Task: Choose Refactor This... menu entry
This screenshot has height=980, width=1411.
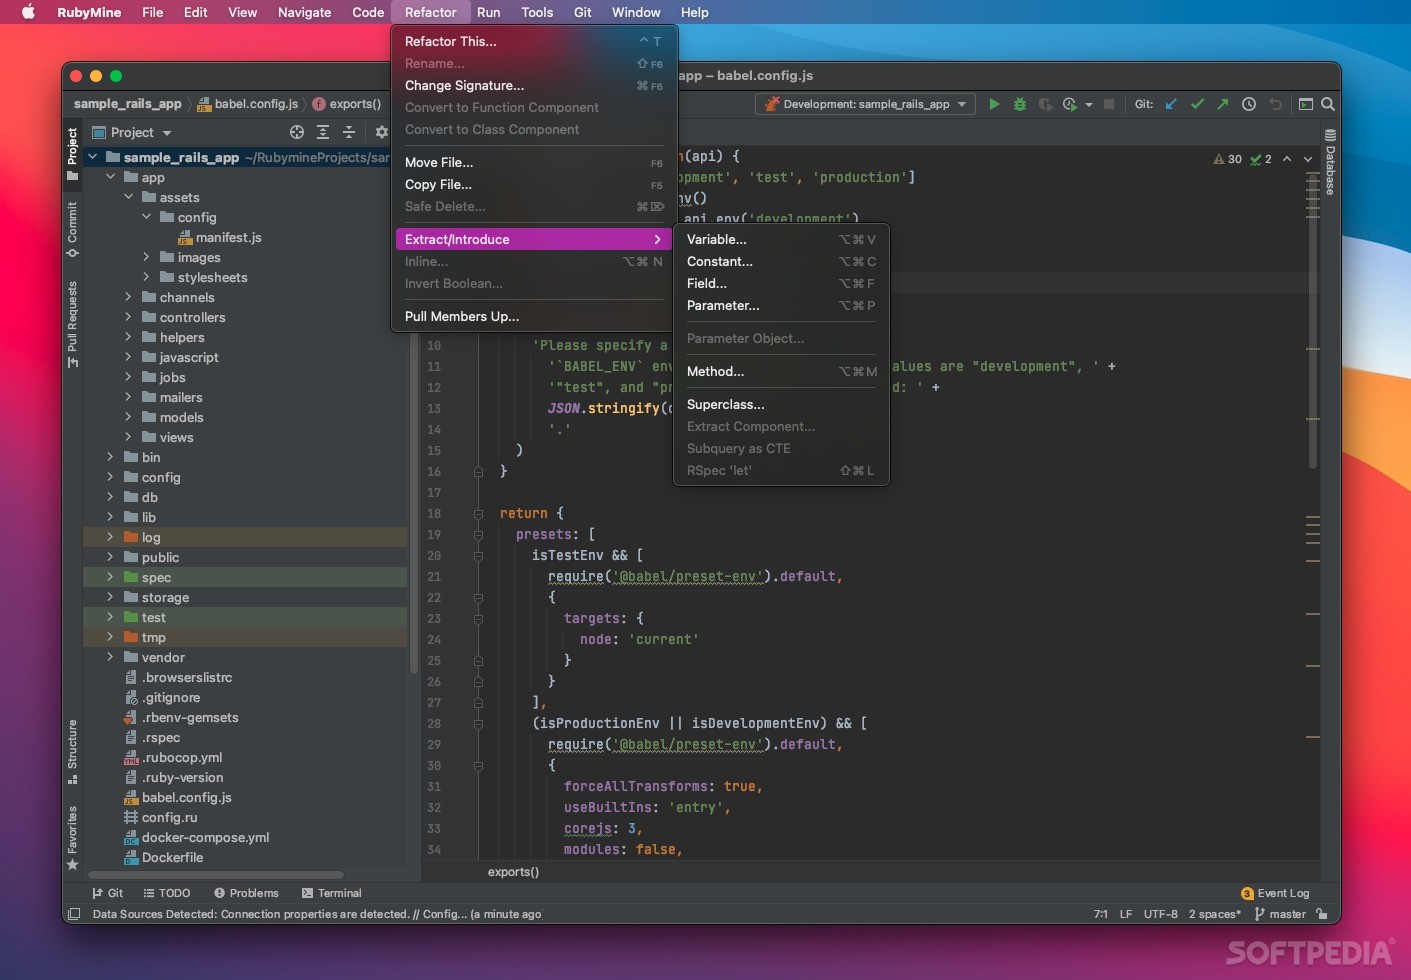Action: (534, 41)
